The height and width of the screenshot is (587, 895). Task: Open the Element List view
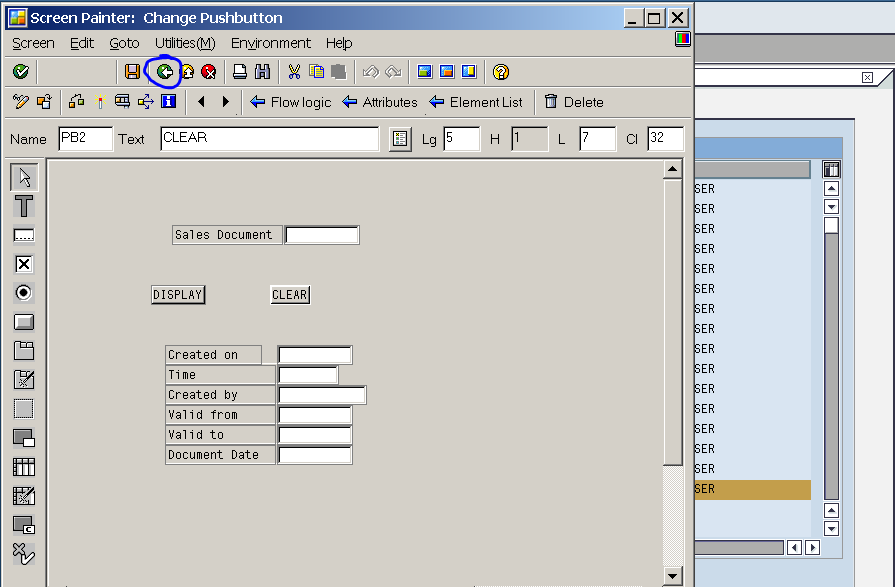(x=478, y=101)
